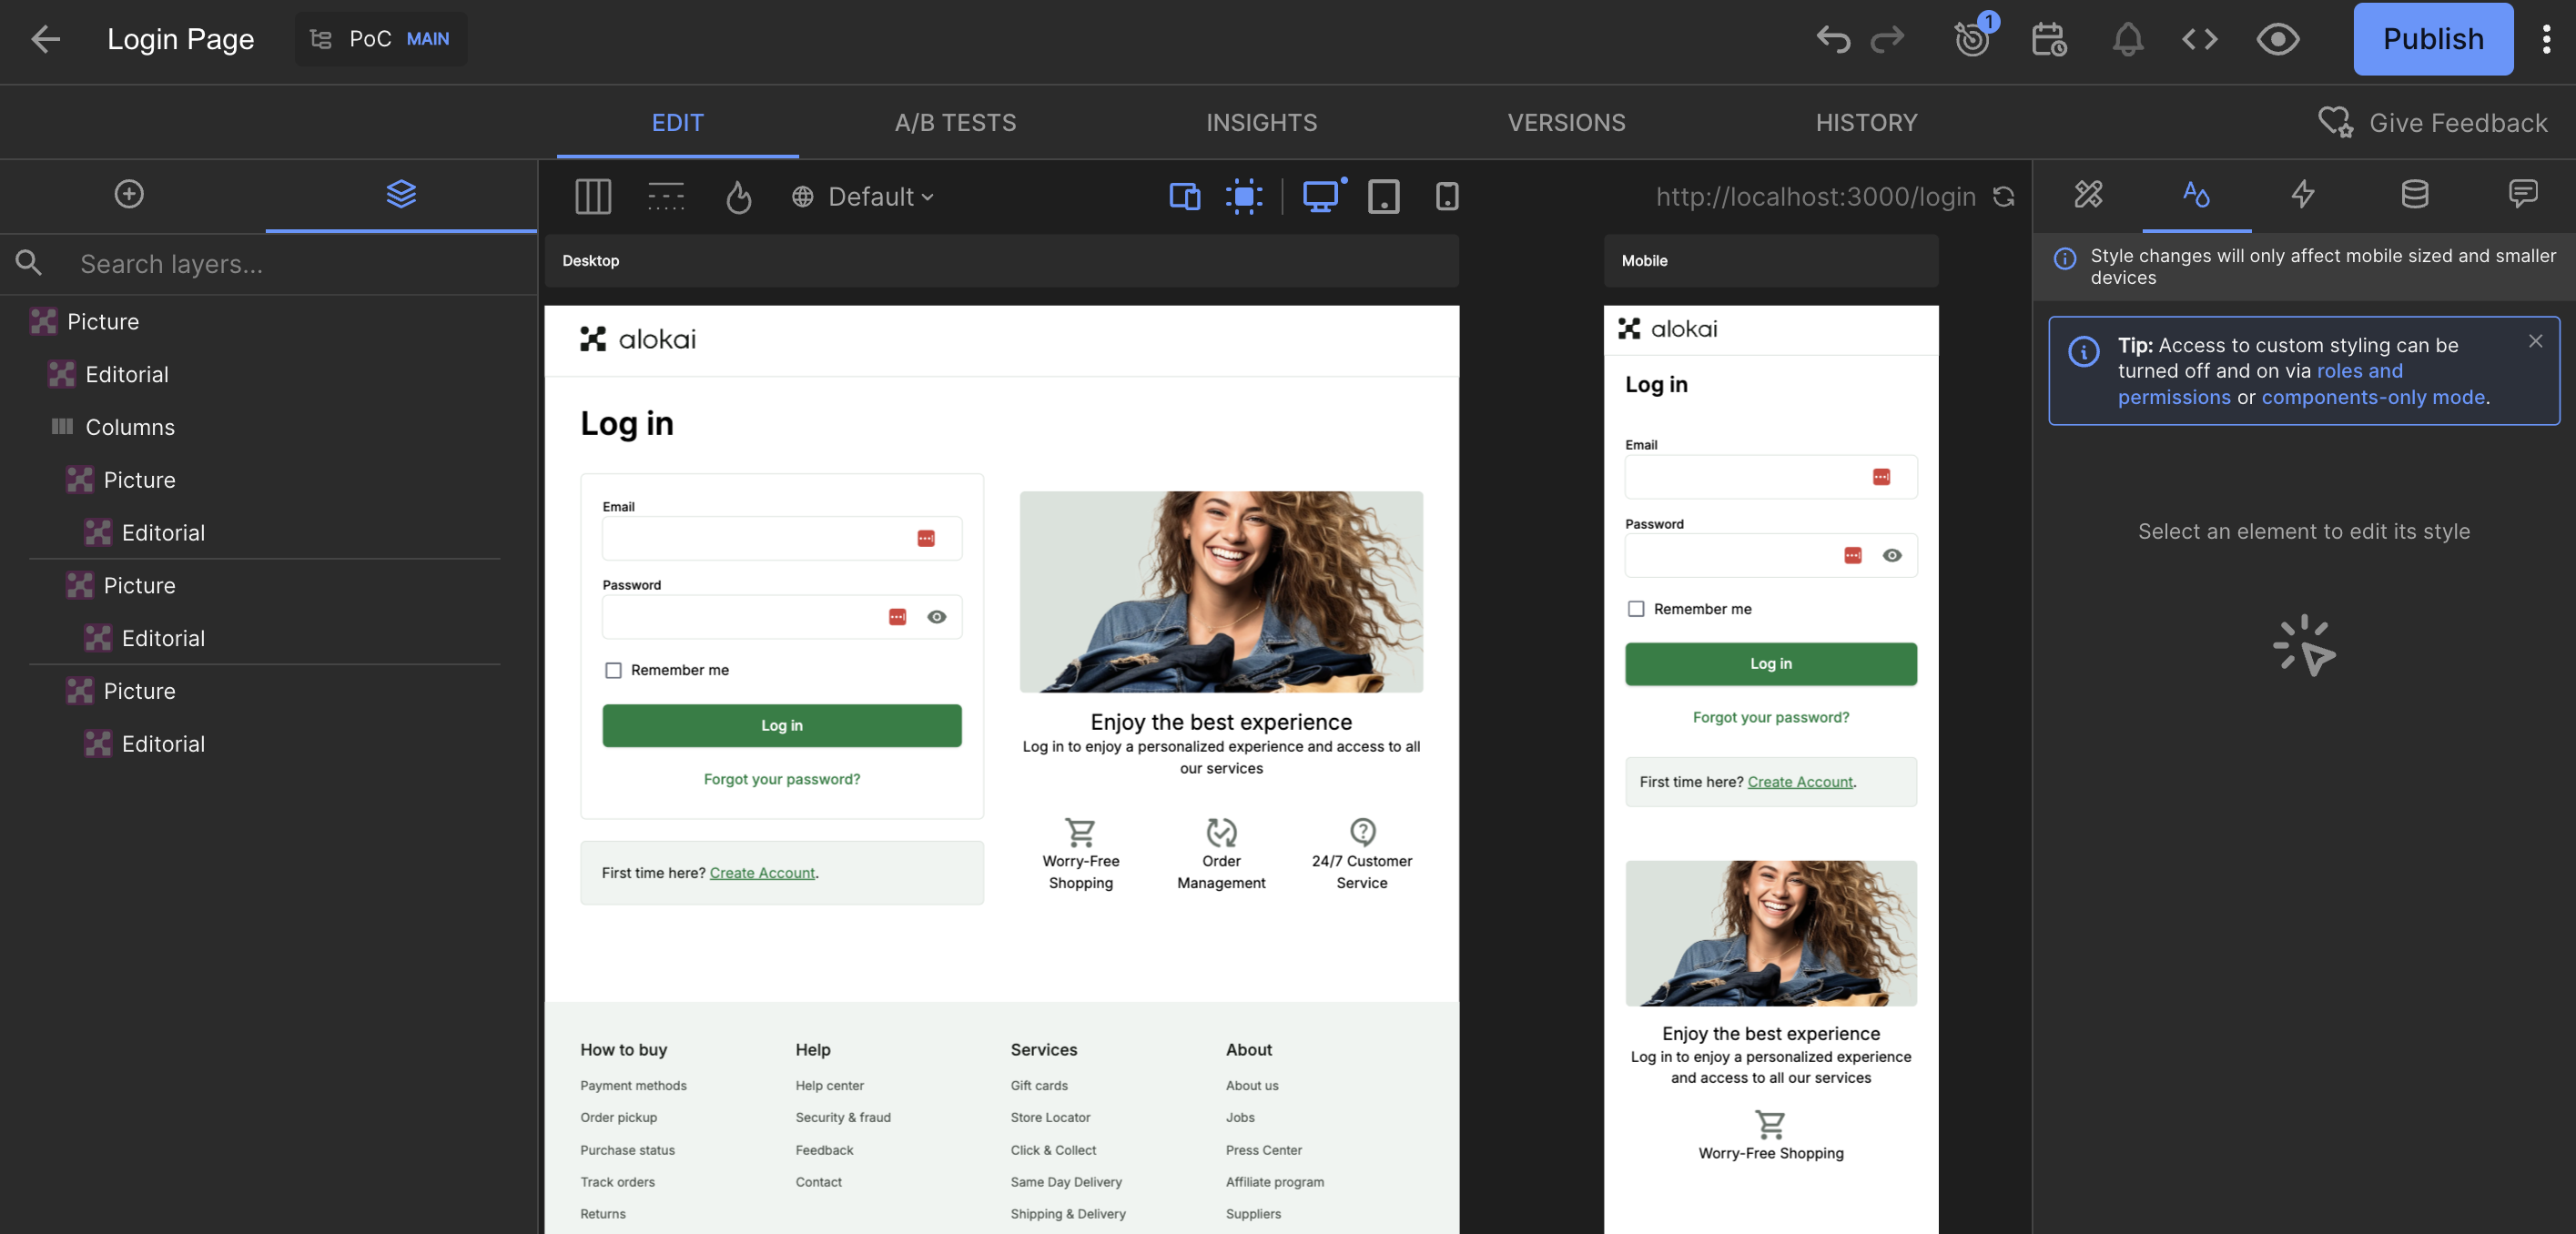Click Create Account link in Mobile preview
The height and width of the screenshot is (1234, 2576).
1800,782
